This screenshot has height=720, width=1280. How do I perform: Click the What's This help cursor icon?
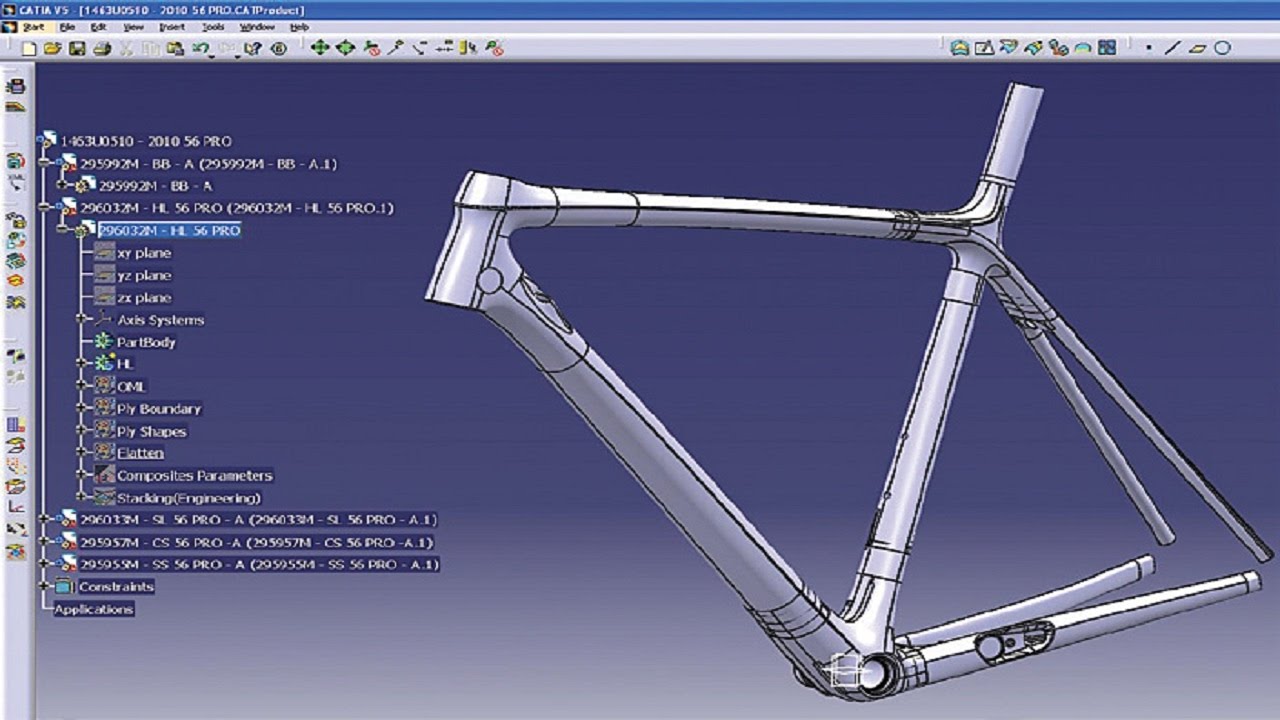254,48
